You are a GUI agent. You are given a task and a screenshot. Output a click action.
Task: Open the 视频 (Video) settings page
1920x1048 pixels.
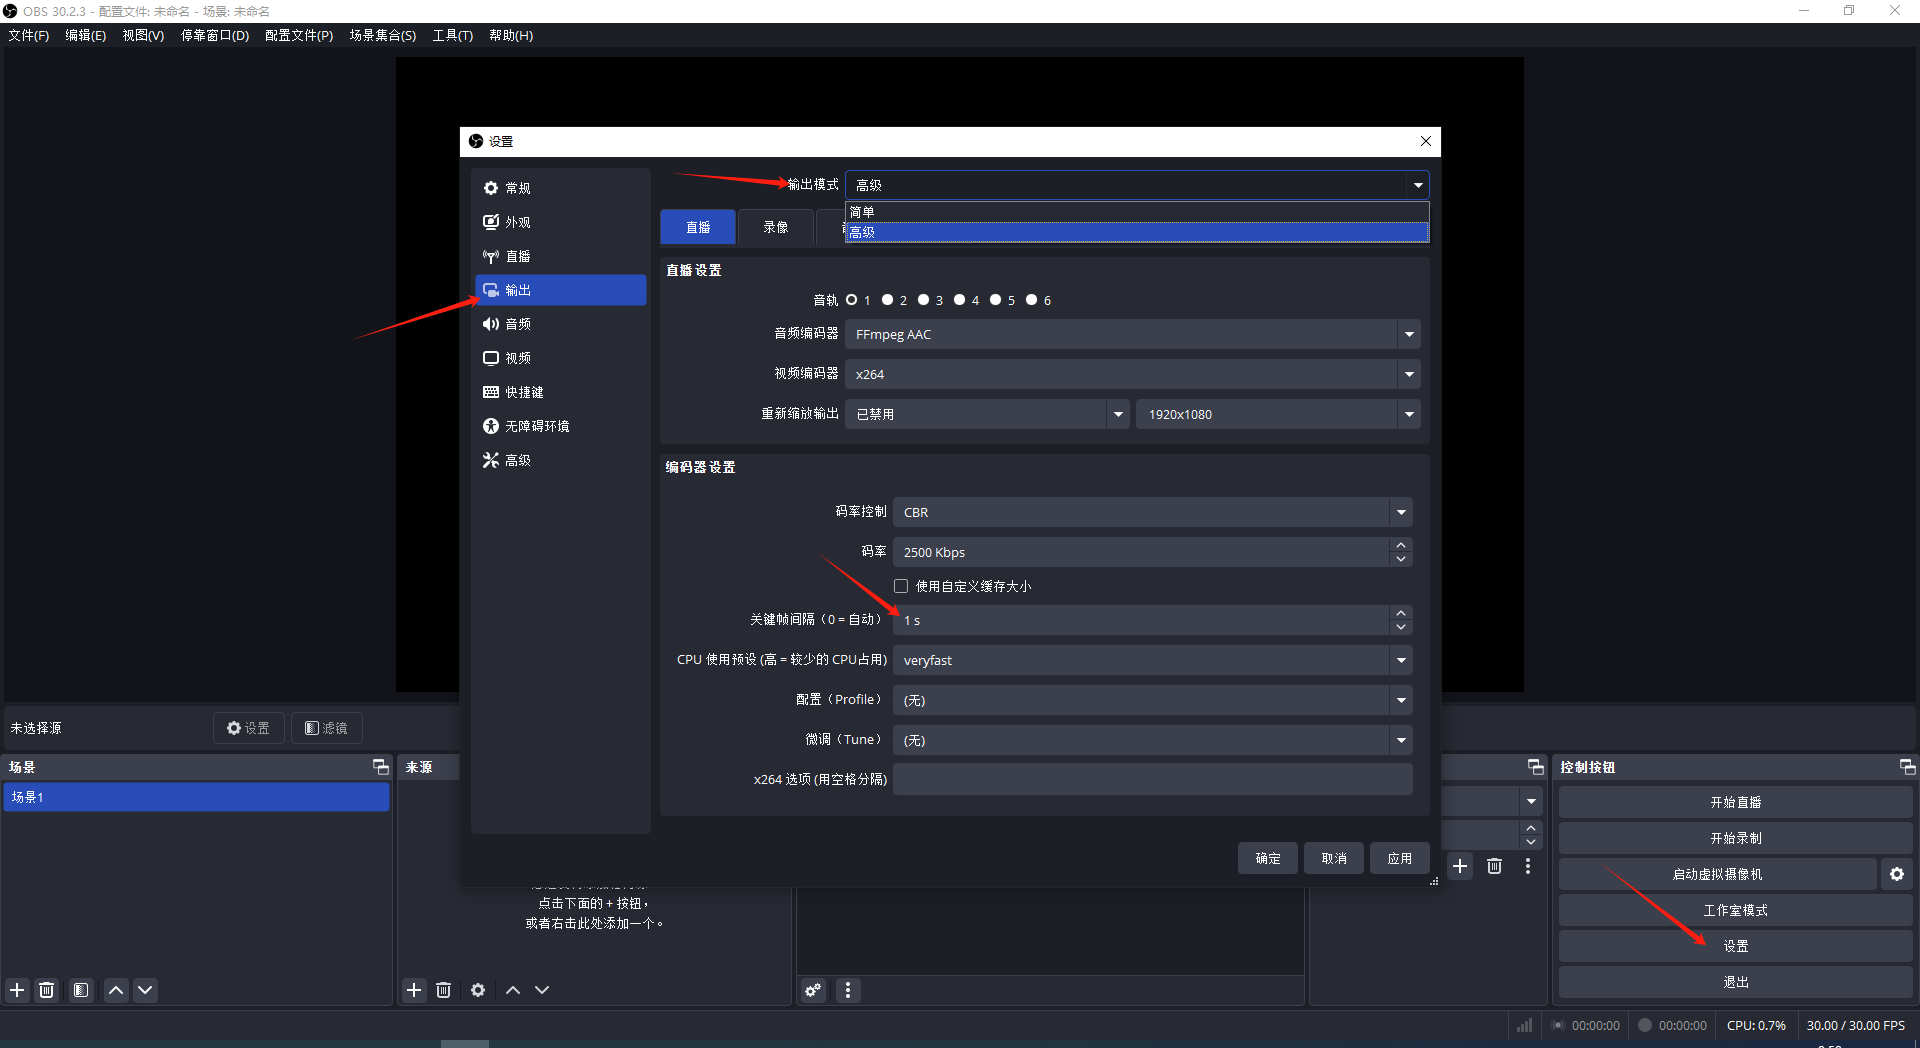pos(560,358)
